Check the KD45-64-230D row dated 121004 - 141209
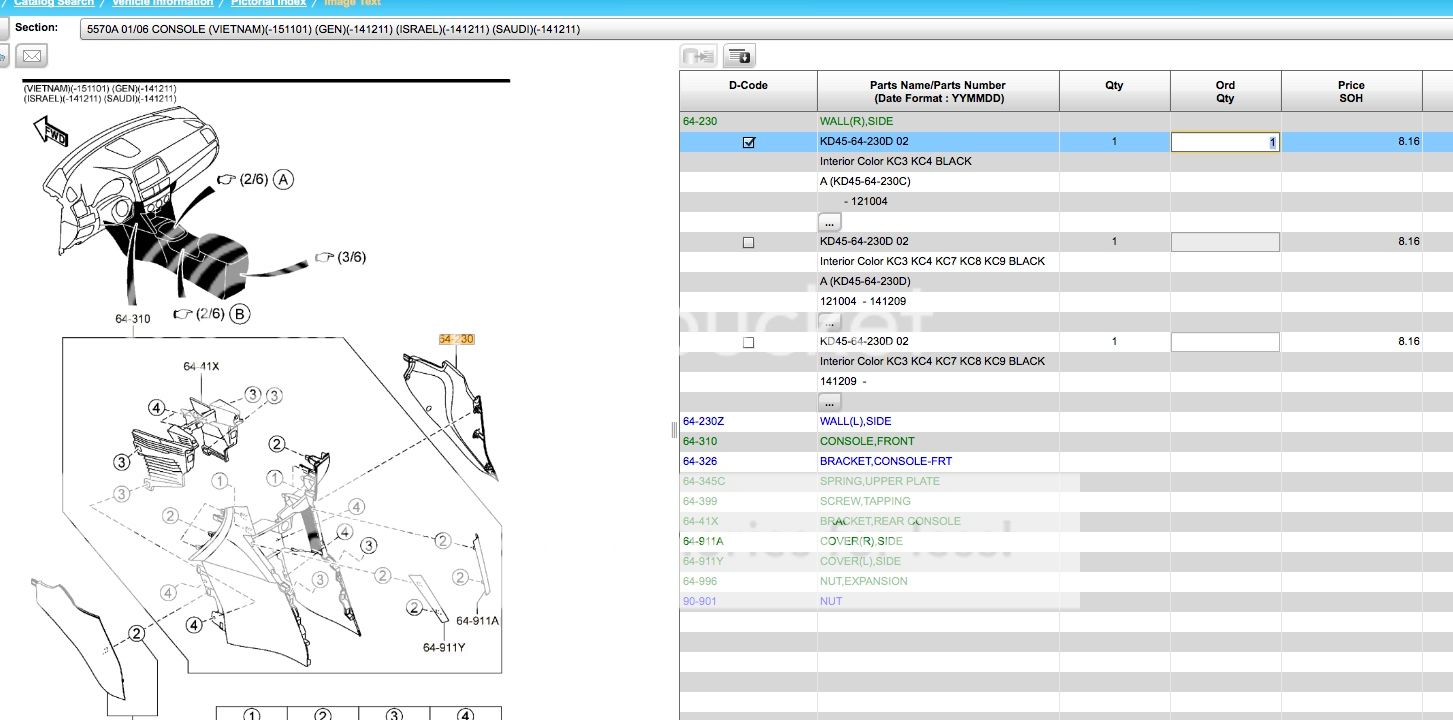Viewport: 1453px width, 720px height. click(749, 243)
